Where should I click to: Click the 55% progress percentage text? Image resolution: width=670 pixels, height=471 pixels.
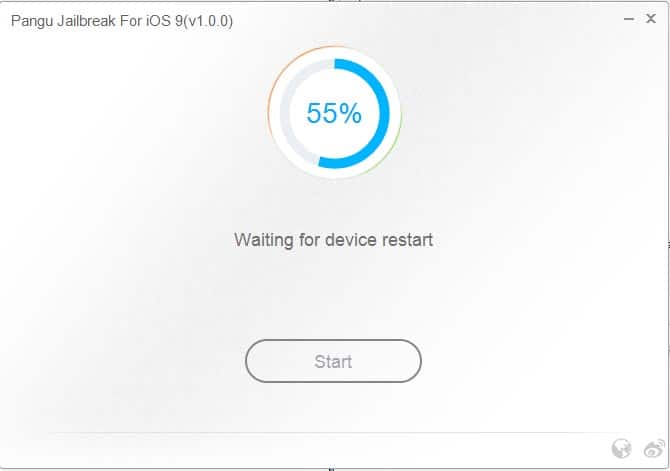coord(334,113)
